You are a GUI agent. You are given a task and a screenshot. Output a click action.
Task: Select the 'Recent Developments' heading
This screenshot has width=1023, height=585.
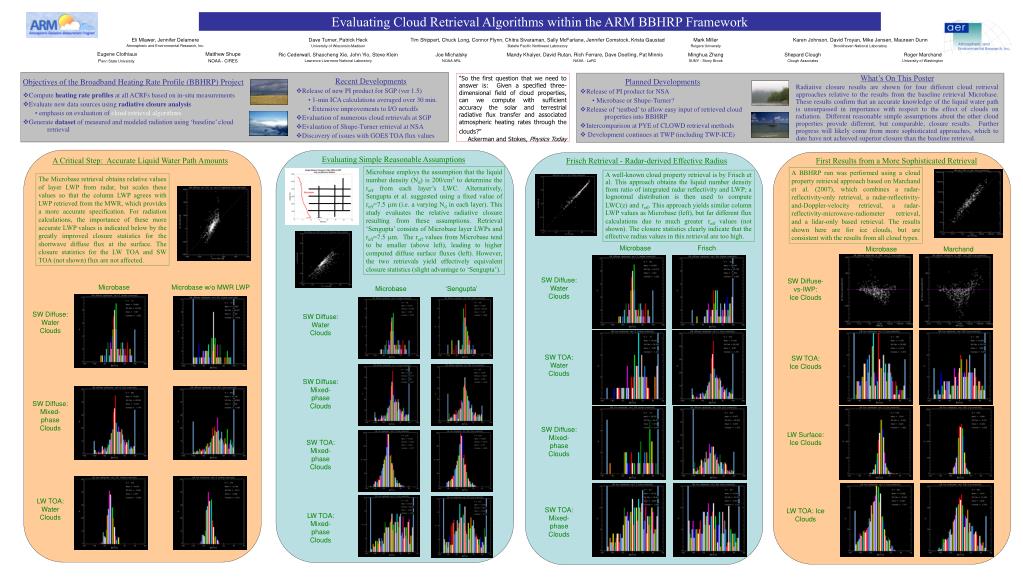(371, 82)
